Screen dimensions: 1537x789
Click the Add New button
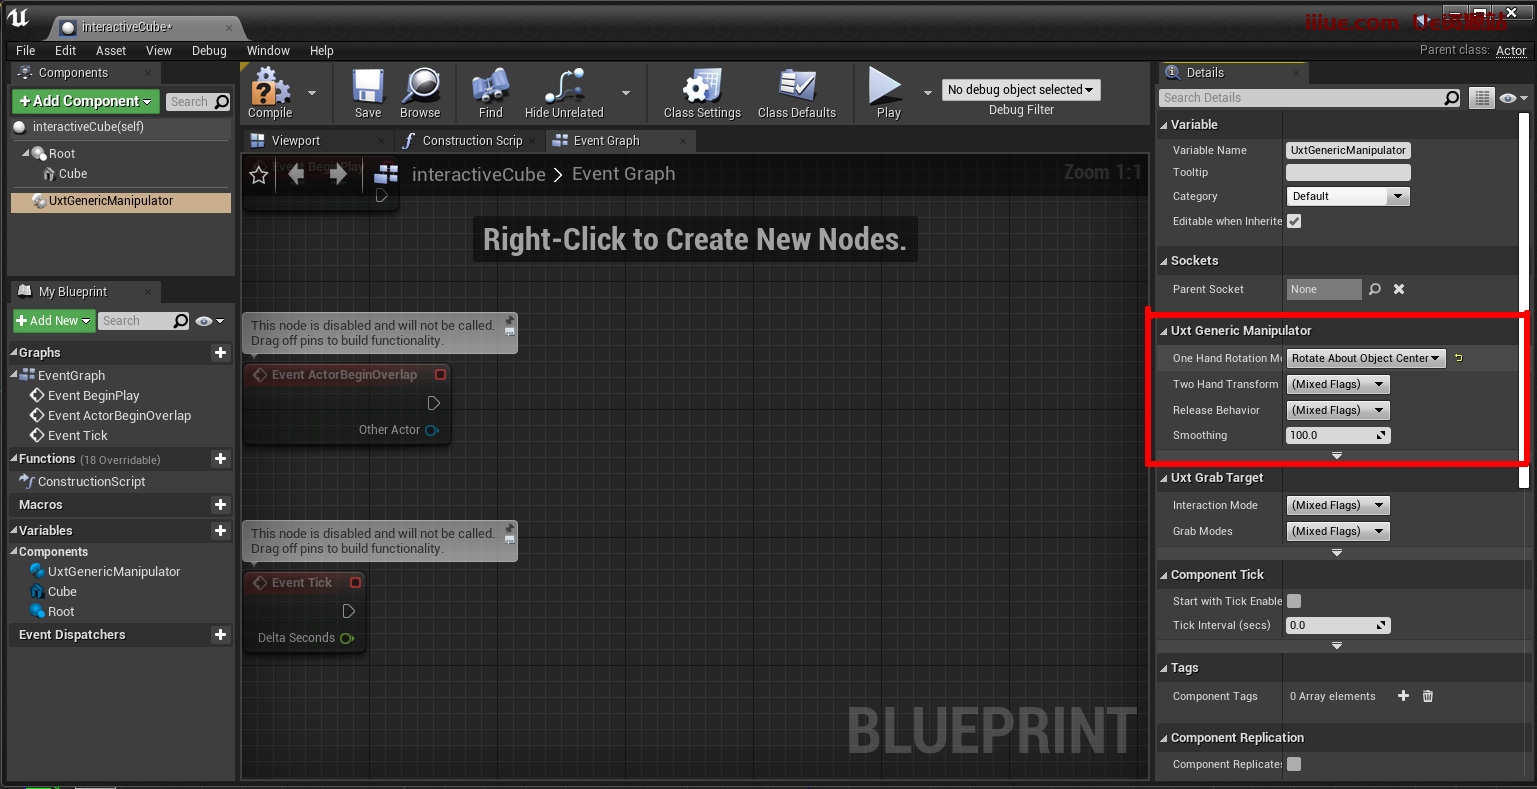click(54, 321)
